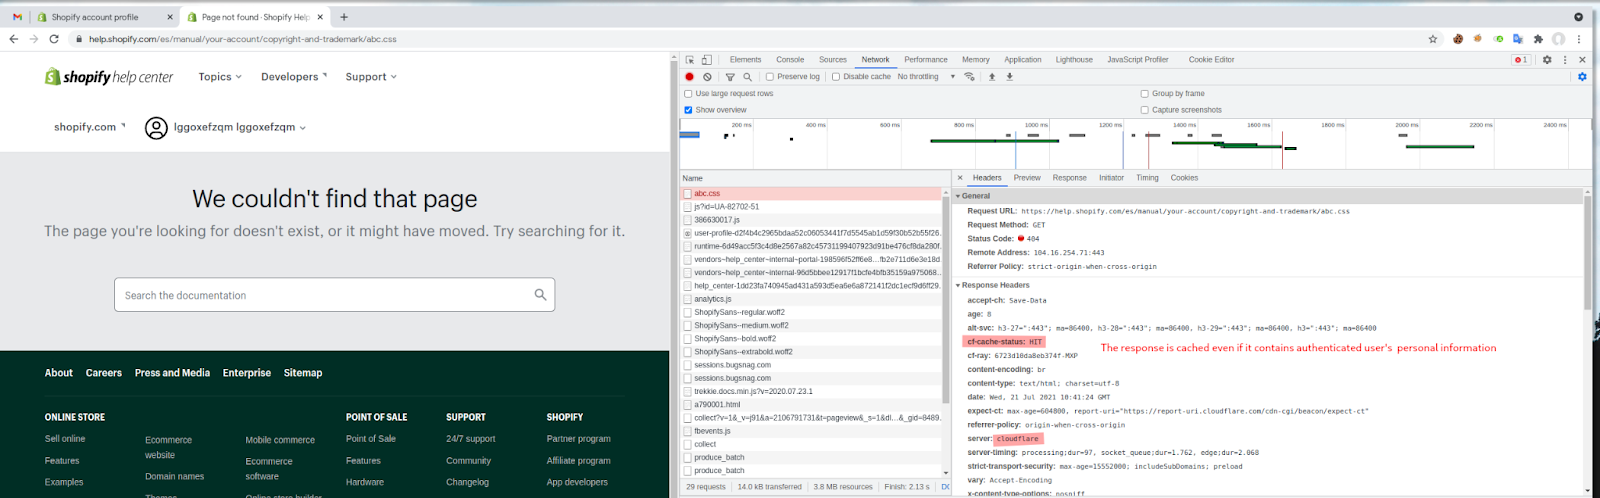
Task: Check Group by frame
Action: 1145,94
